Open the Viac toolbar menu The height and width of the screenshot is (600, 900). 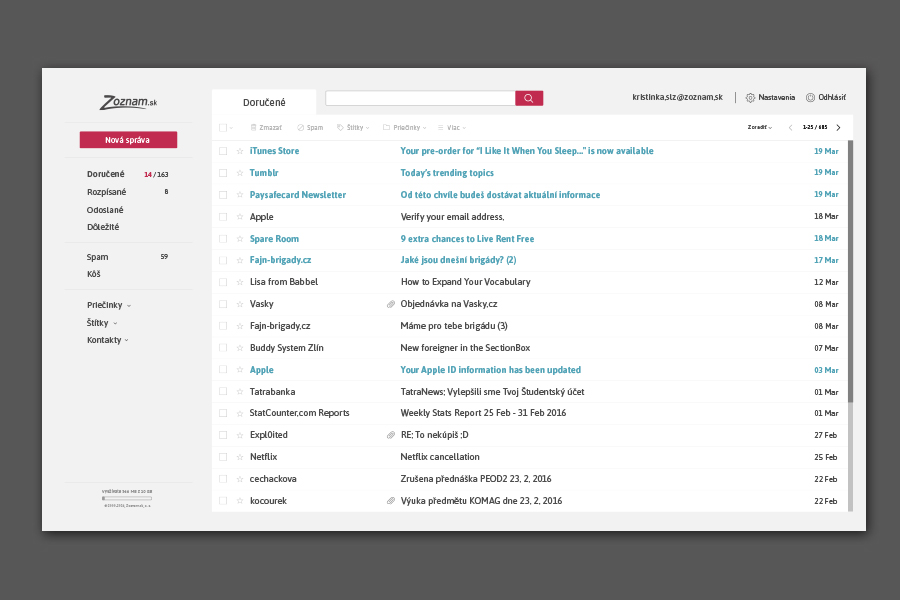446,127
